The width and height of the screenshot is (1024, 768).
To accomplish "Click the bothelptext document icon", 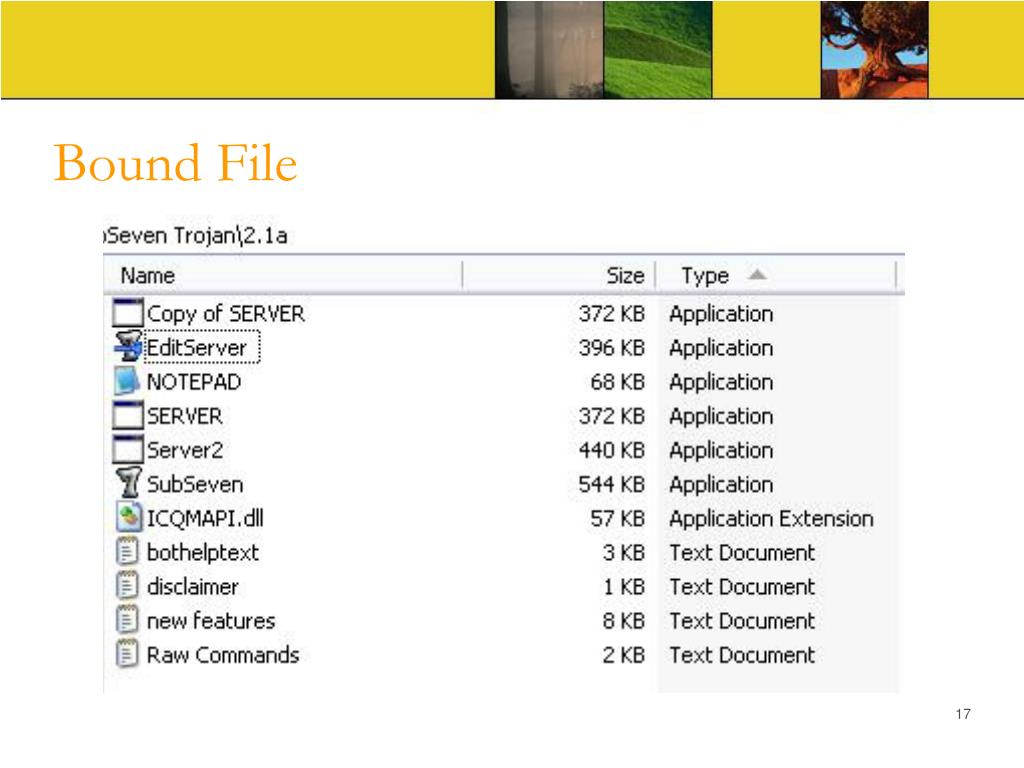I will point(127,552).
